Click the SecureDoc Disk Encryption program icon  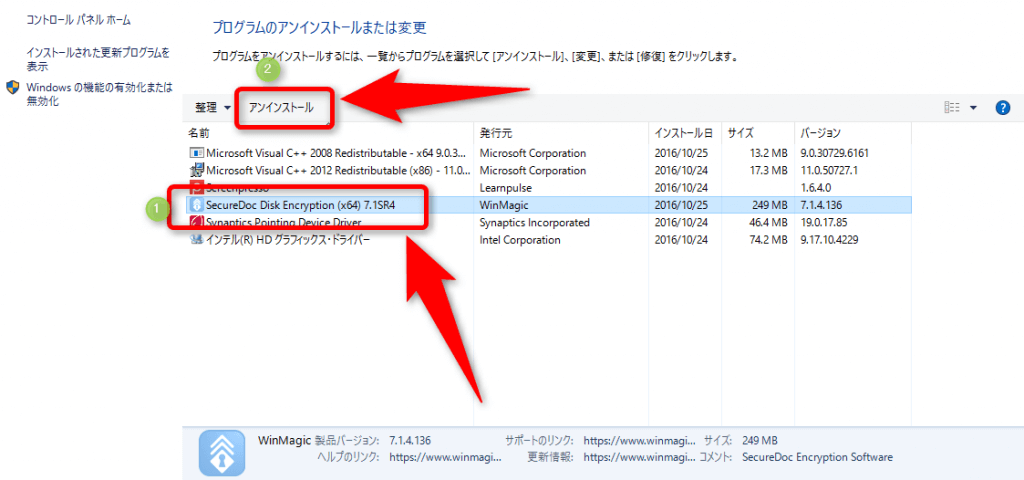point(196,205)
